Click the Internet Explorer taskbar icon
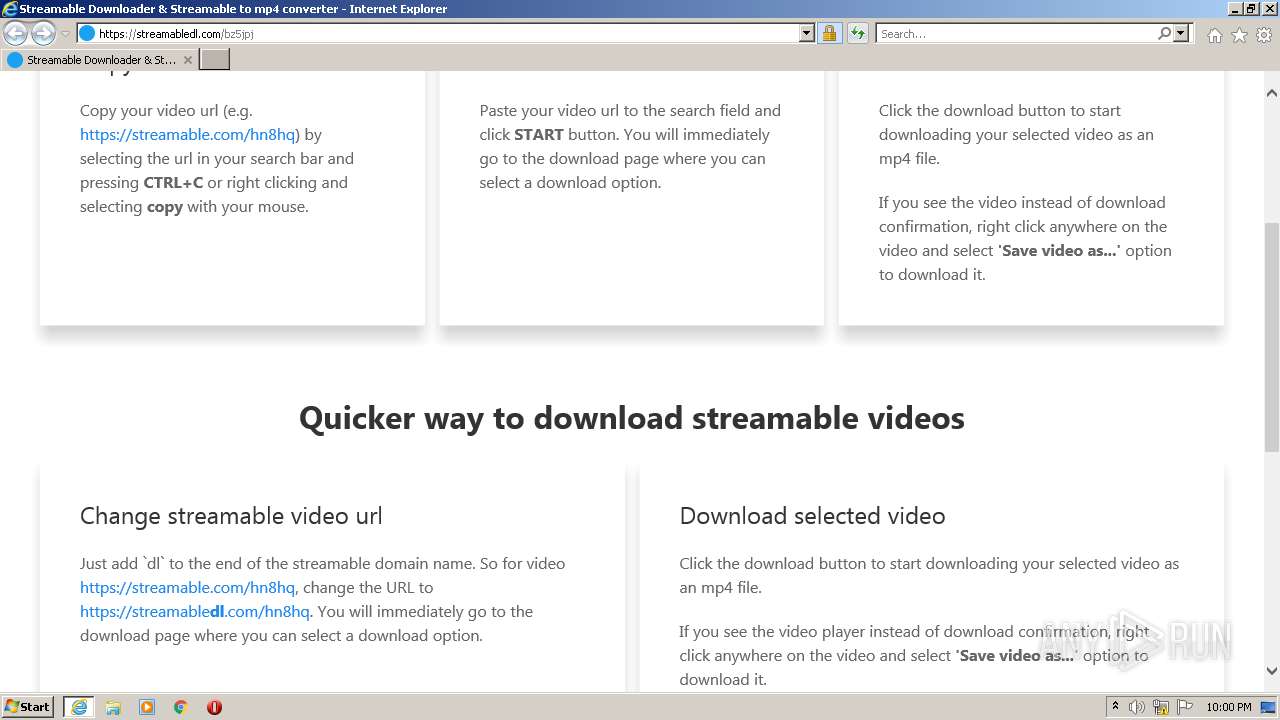The width and height of the screenshot is (1280, 720). pyautogui.click(x=79, y=707)
